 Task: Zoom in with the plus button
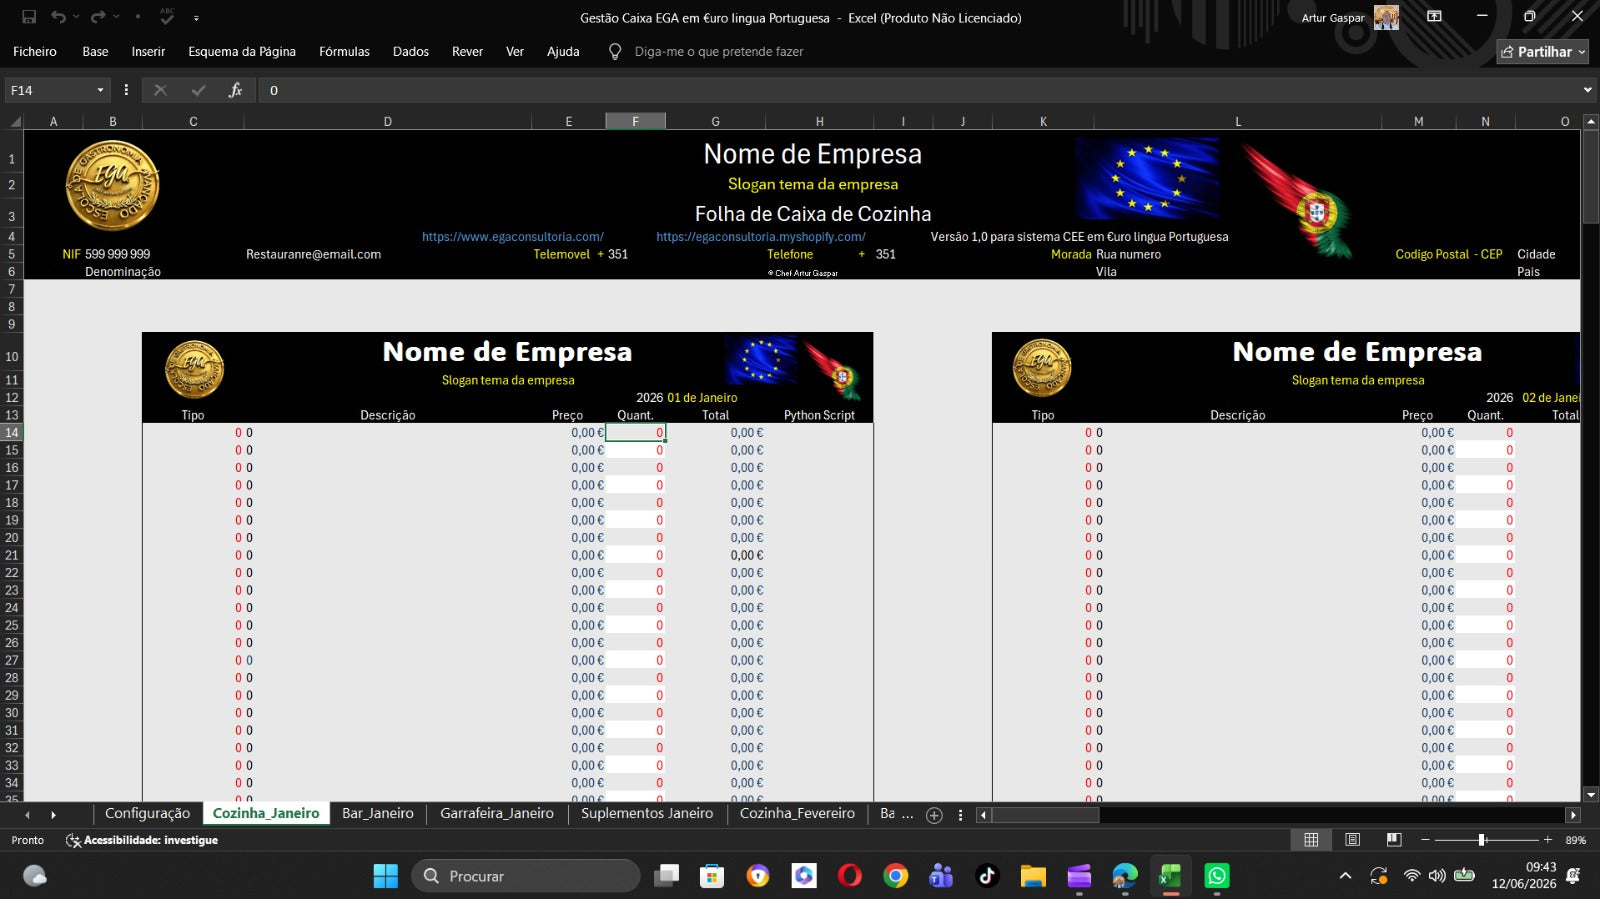coord(1548,840)
